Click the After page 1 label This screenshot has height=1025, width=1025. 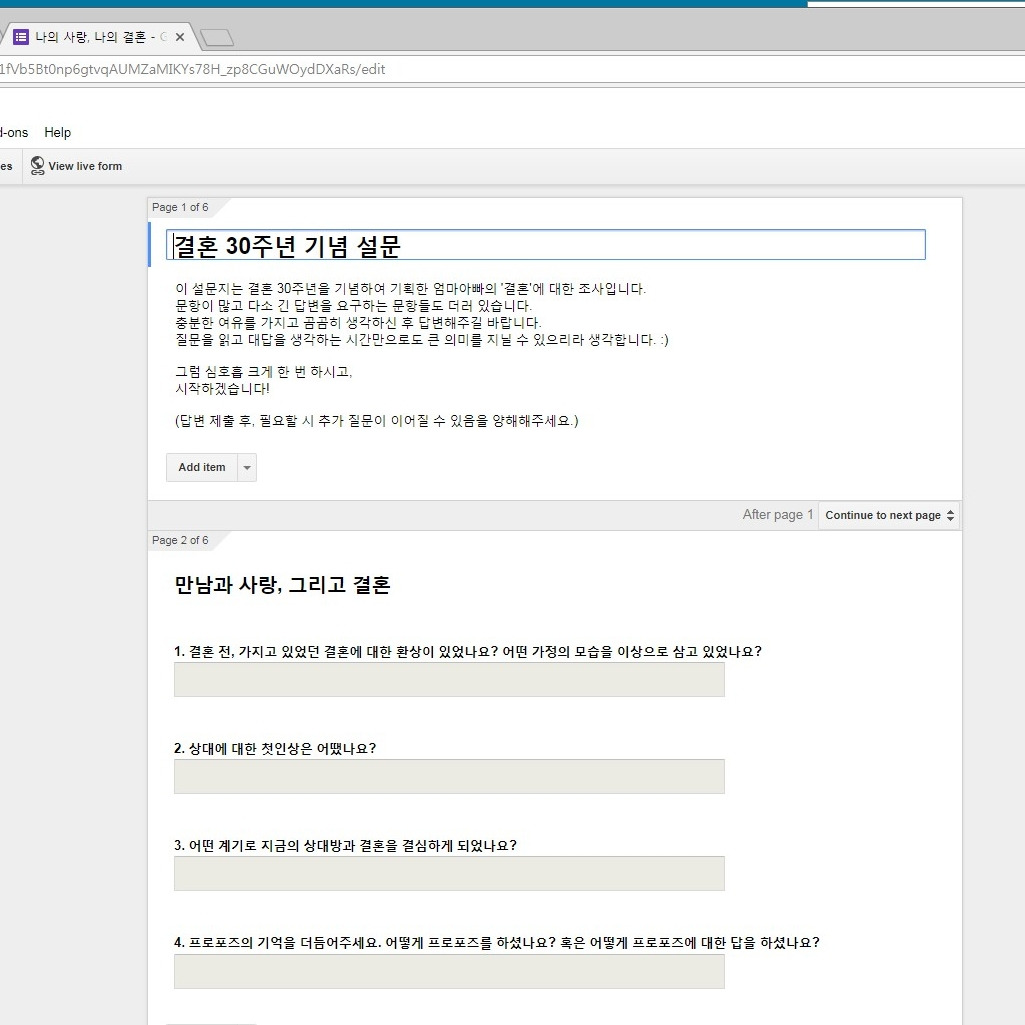pyautogui.click(x=778, y=514)
